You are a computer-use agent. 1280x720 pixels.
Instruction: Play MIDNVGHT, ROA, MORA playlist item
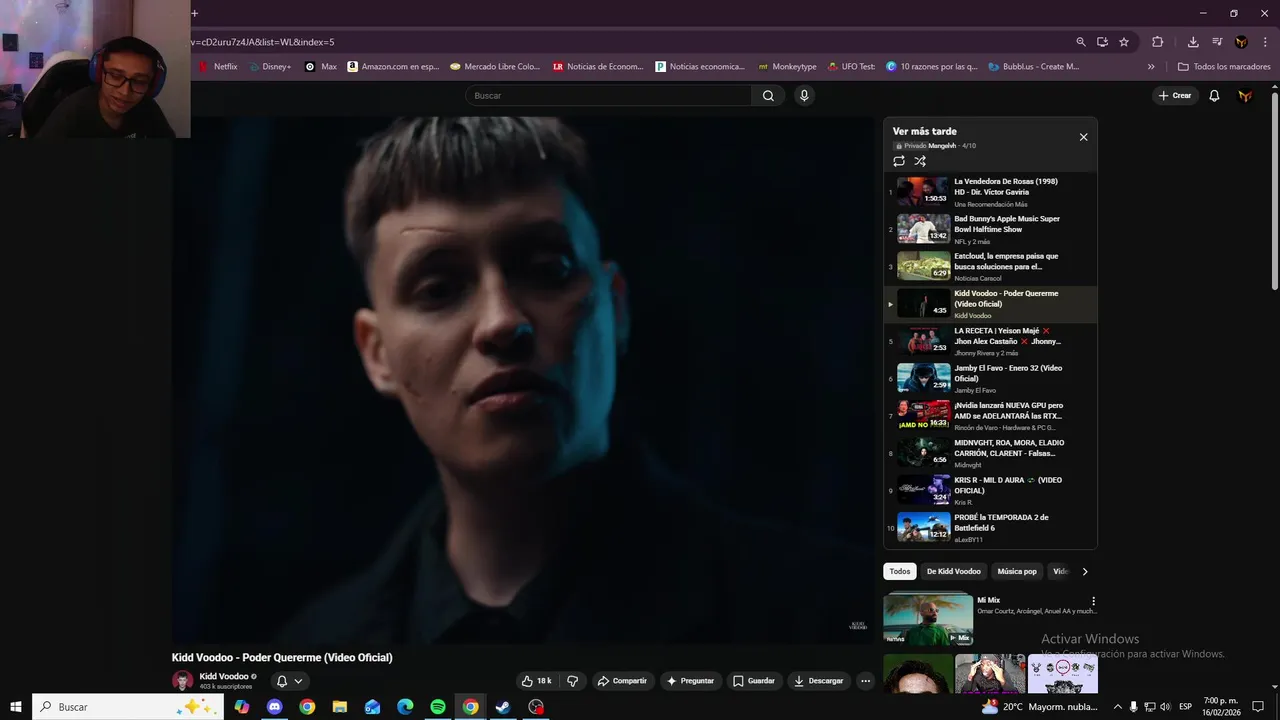tap(990, 453)
